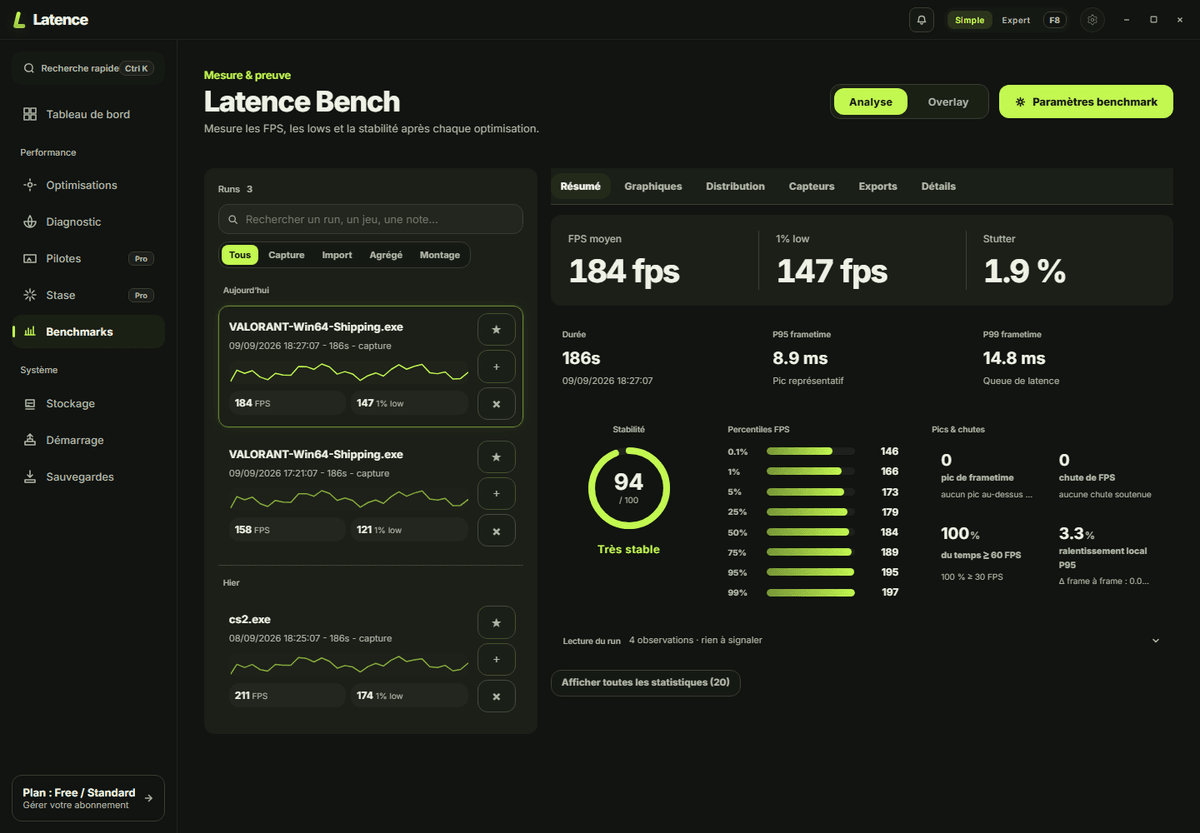Select the Analyse view toggle
The height and width of the screenshot is (833, 1200).
870,102
